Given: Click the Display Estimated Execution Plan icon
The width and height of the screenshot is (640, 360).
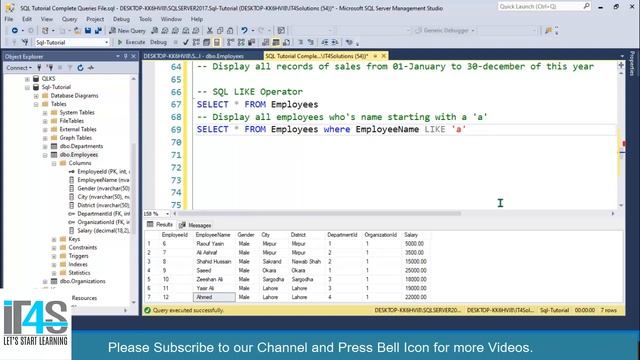Looking at the screenshot, I should (196, 42).
